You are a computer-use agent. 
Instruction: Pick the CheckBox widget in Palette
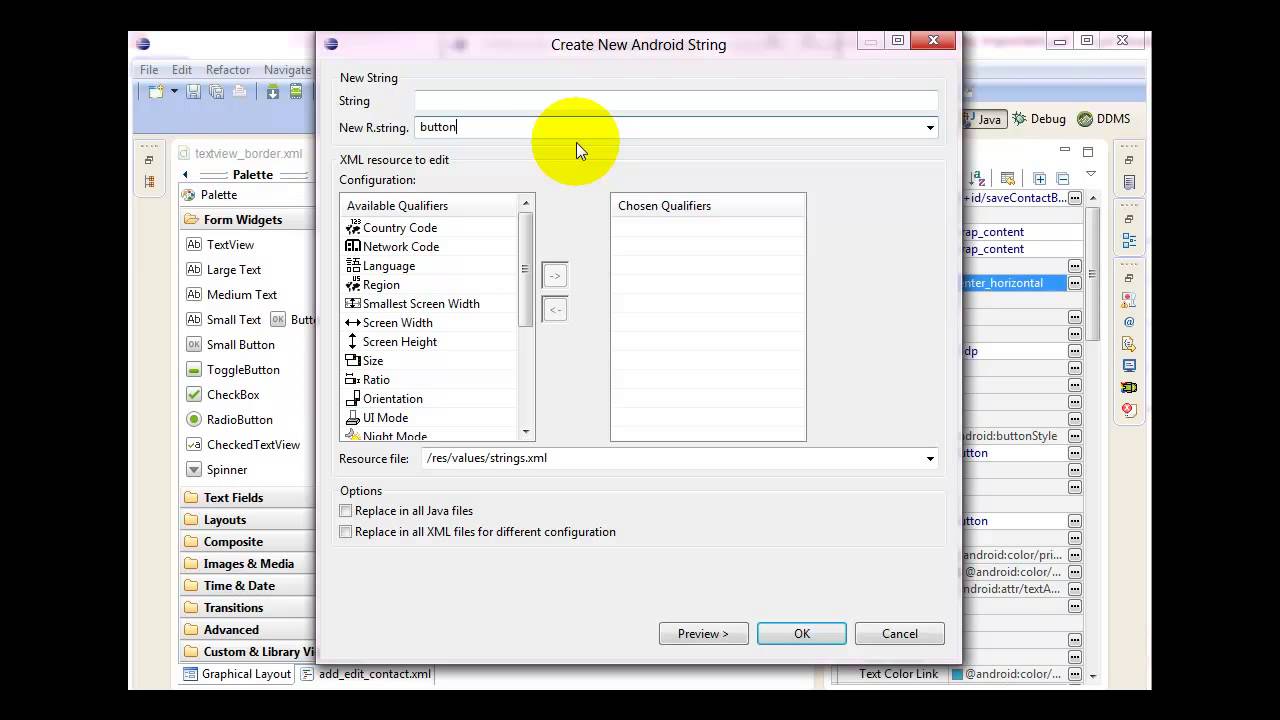[222, 395]
